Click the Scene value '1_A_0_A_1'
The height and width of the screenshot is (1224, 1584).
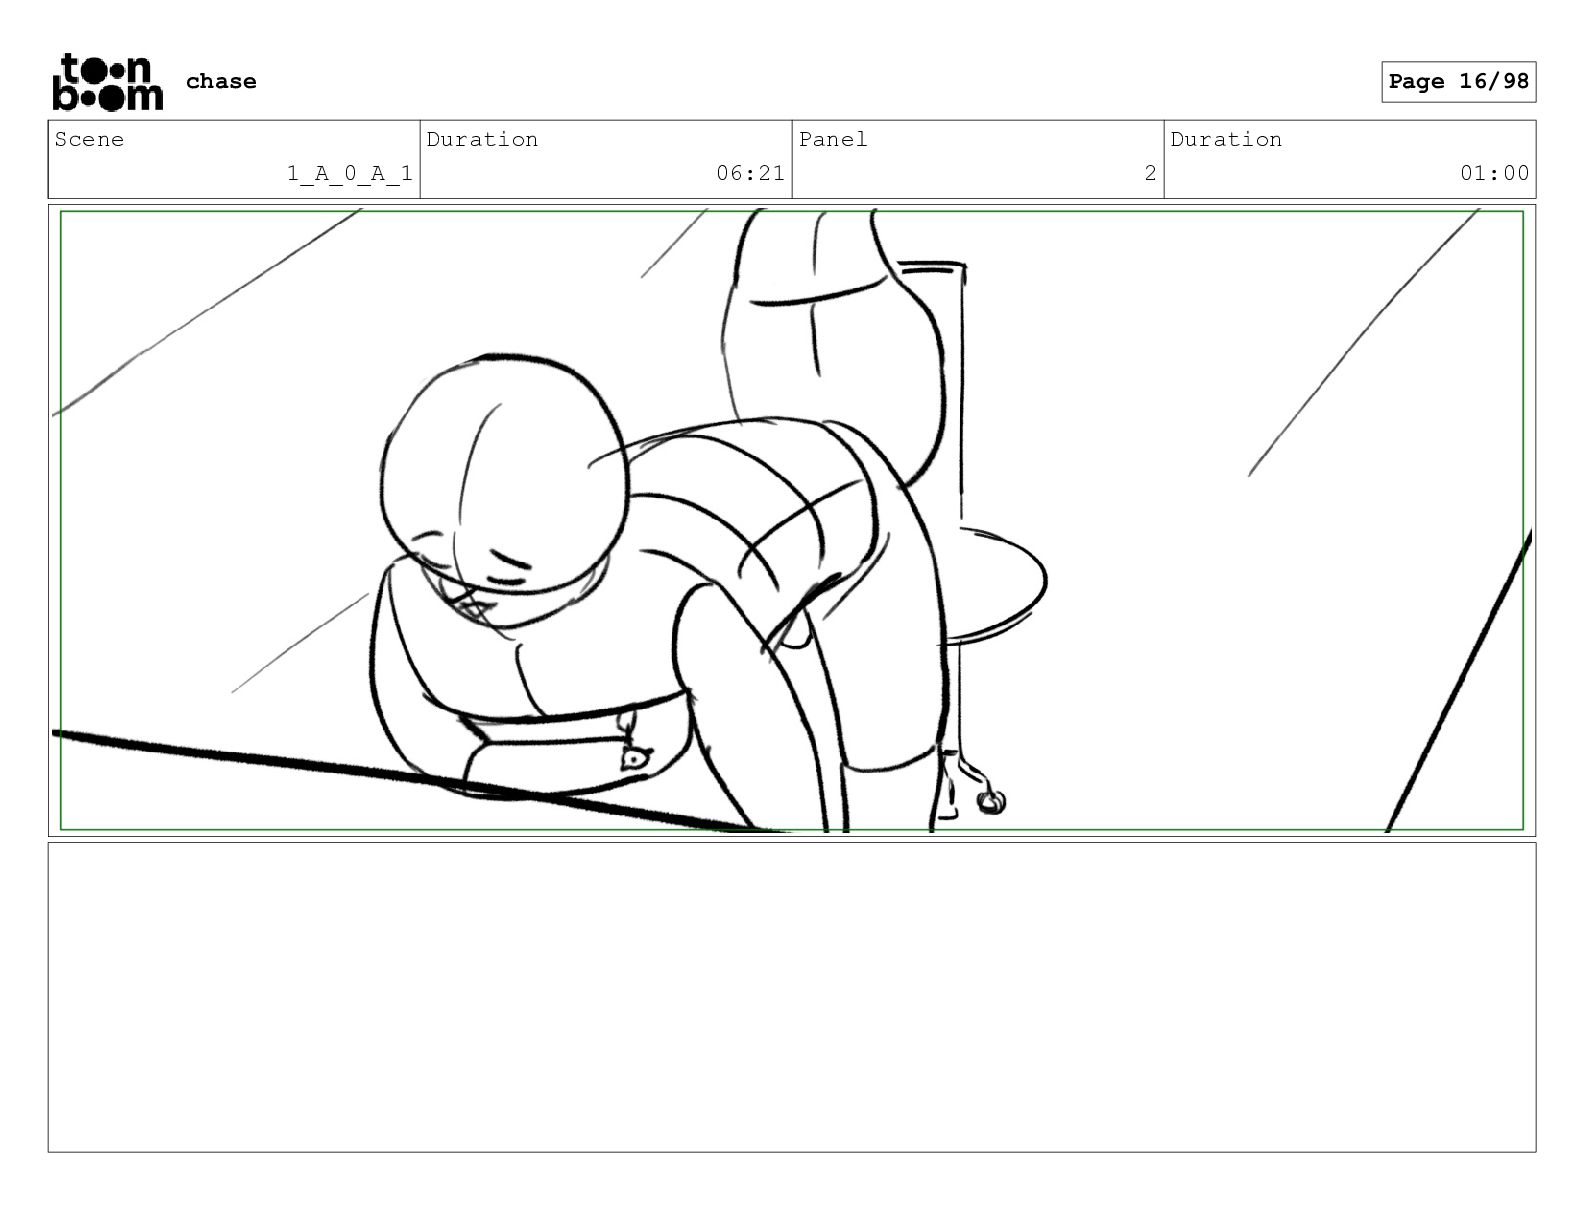coord(350,173)
